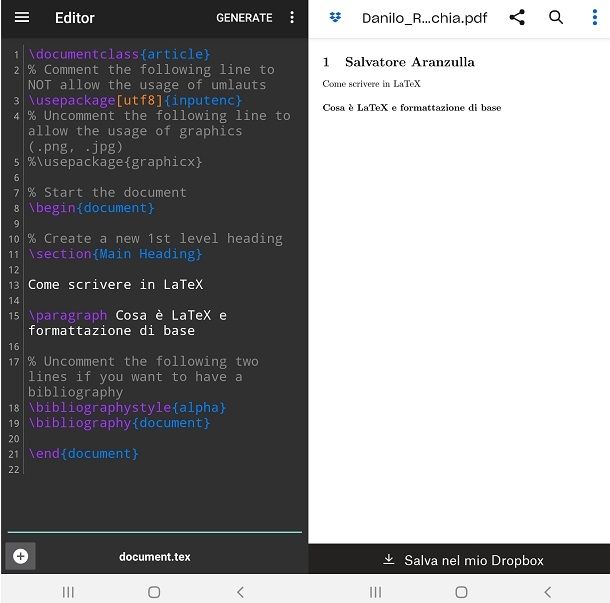610x603 pixels.
Task: Place cursor on \documentclass{article} line
Action: [119, 54]
